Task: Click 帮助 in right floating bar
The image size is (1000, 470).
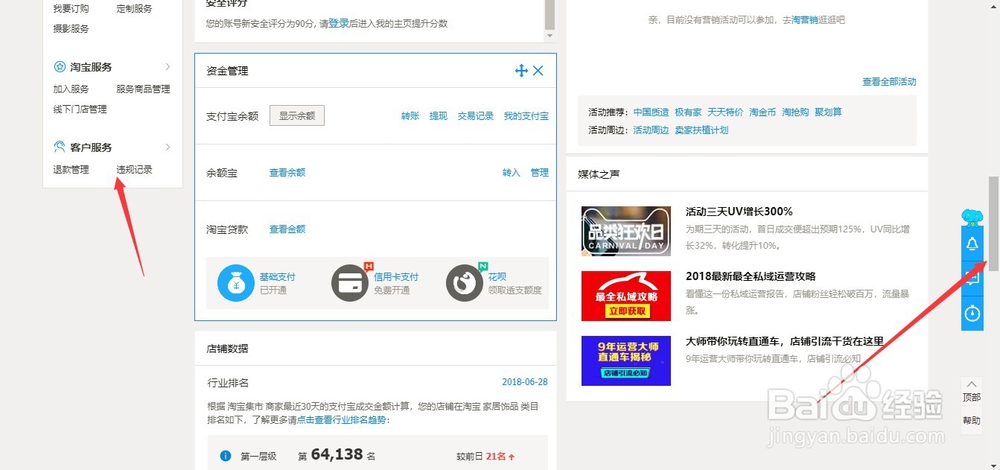Action: click(x=972, y=420)
